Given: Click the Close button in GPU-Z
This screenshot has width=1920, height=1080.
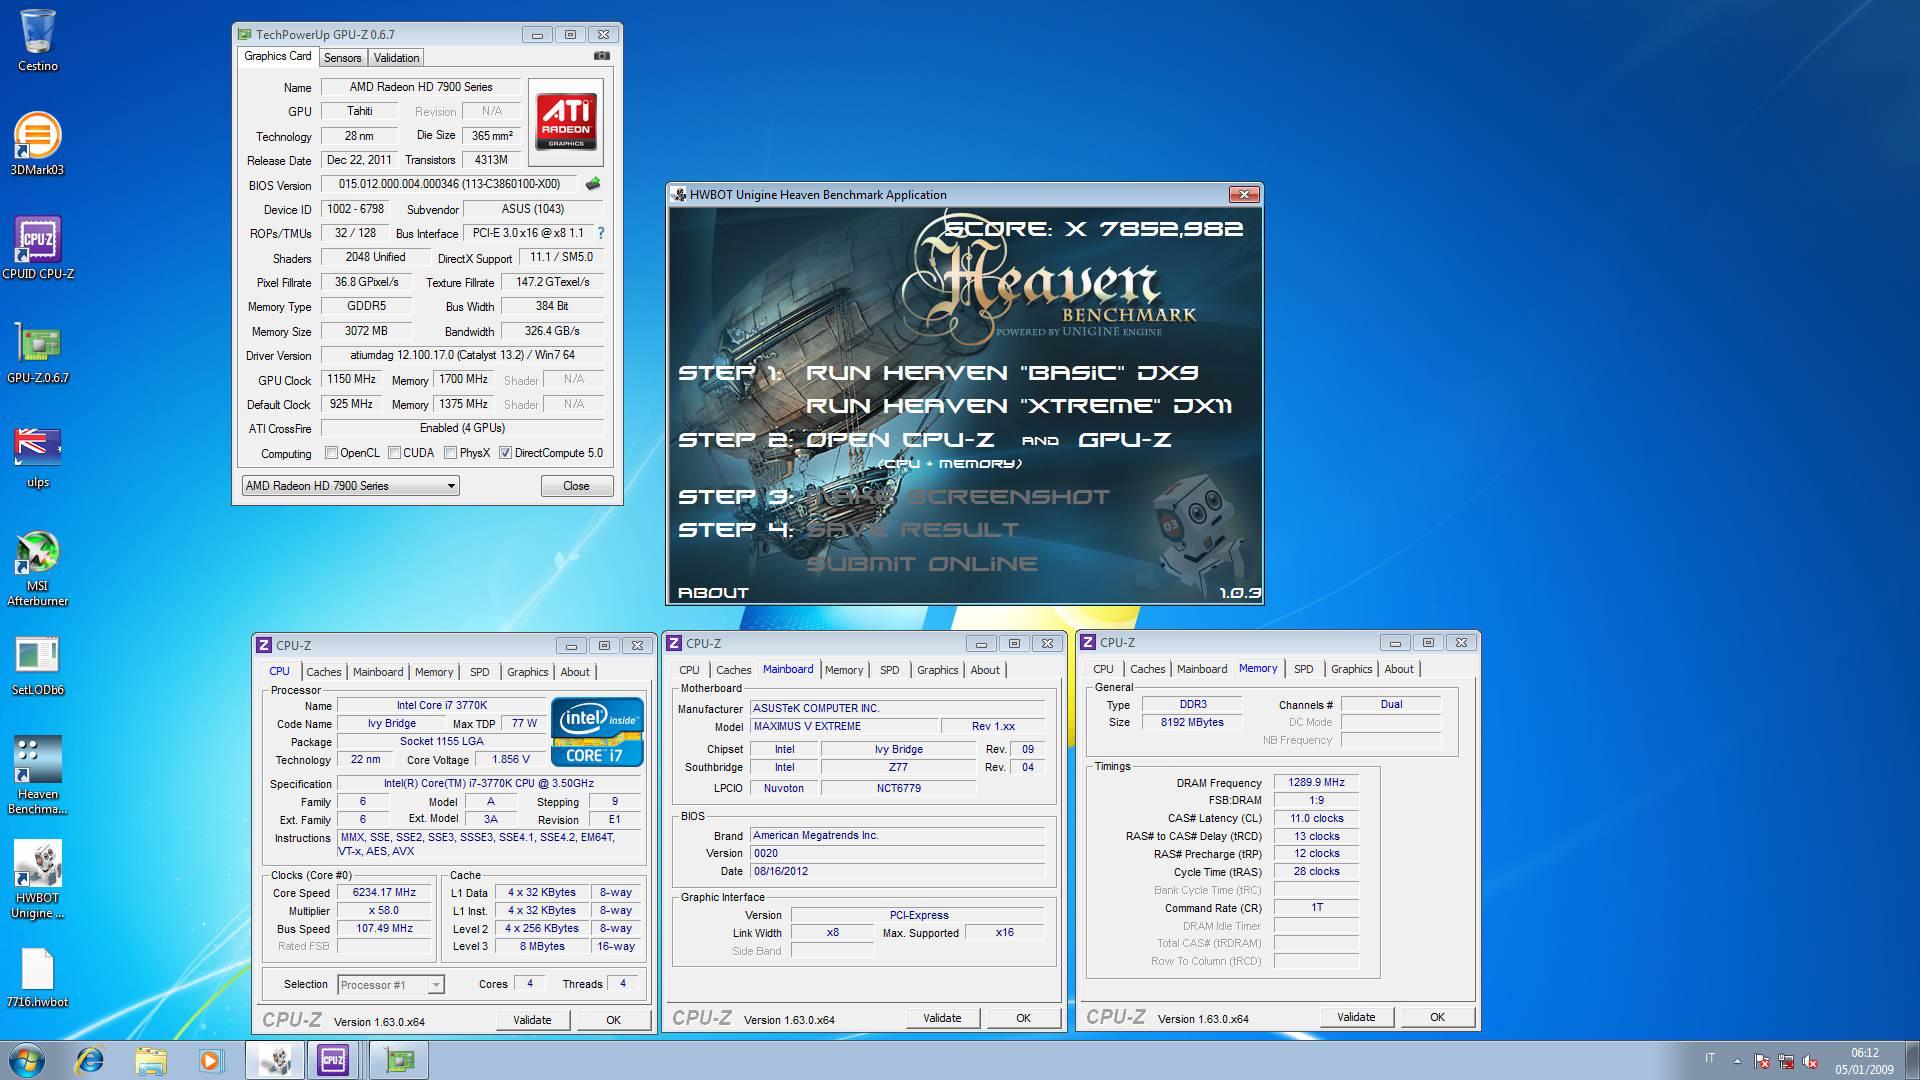Looking at the screenshot, I should [x=576, y=486].
